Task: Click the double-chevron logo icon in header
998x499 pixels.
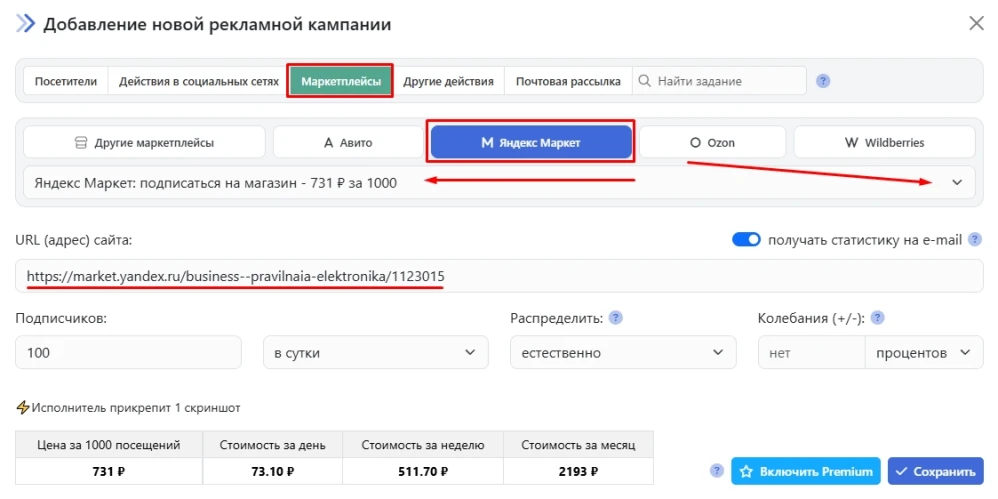Action: [25, 25]
